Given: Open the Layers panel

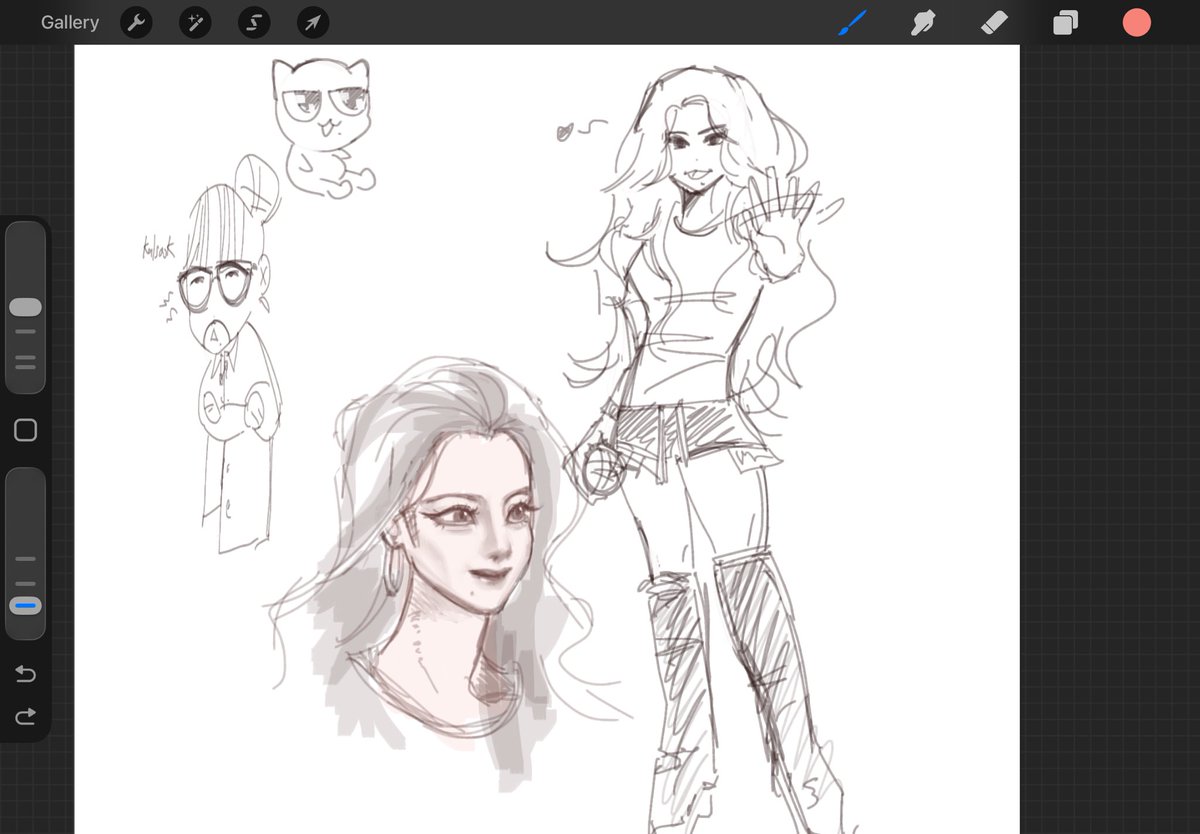Looking at the screenshot, I should pyautogui.click(x=1065, y=23).
